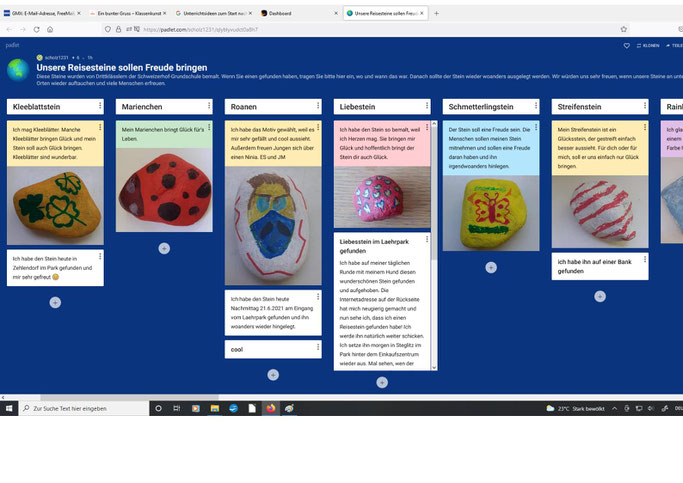Open the butterfly stone photo
Image resolution: width=683 pixels, height=483 pixels.
[x=491, y=213]
